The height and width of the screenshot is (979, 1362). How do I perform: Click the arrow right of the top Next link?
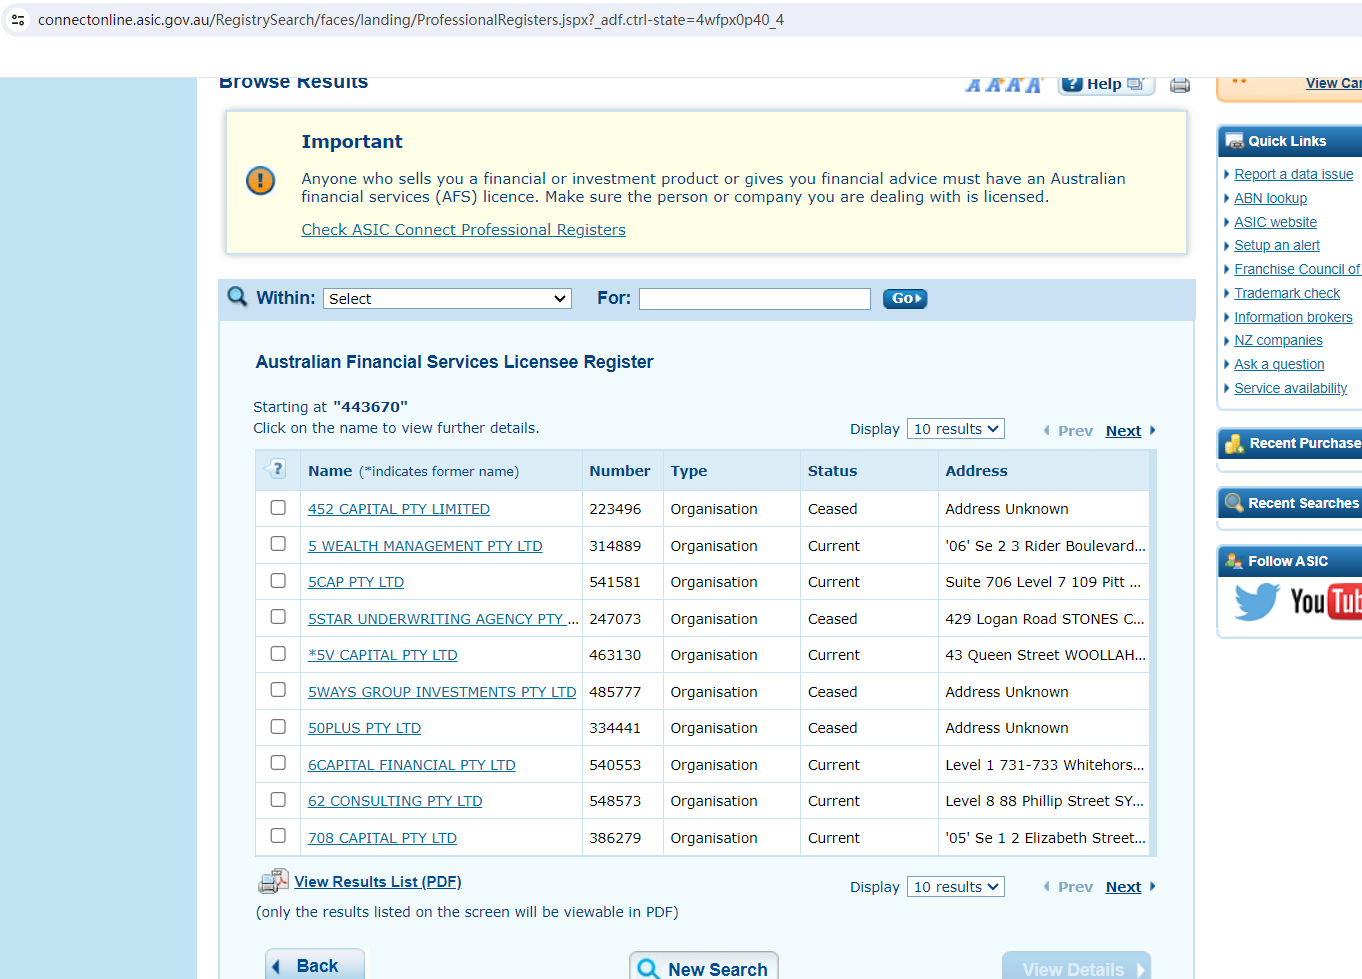pyautogui.click(x=1152, y=431)
